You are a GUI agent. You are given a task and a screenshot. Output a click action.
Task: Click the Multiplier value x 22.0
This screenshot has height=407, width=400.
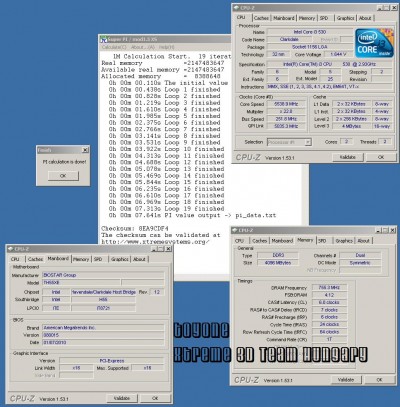coord(286,111)
